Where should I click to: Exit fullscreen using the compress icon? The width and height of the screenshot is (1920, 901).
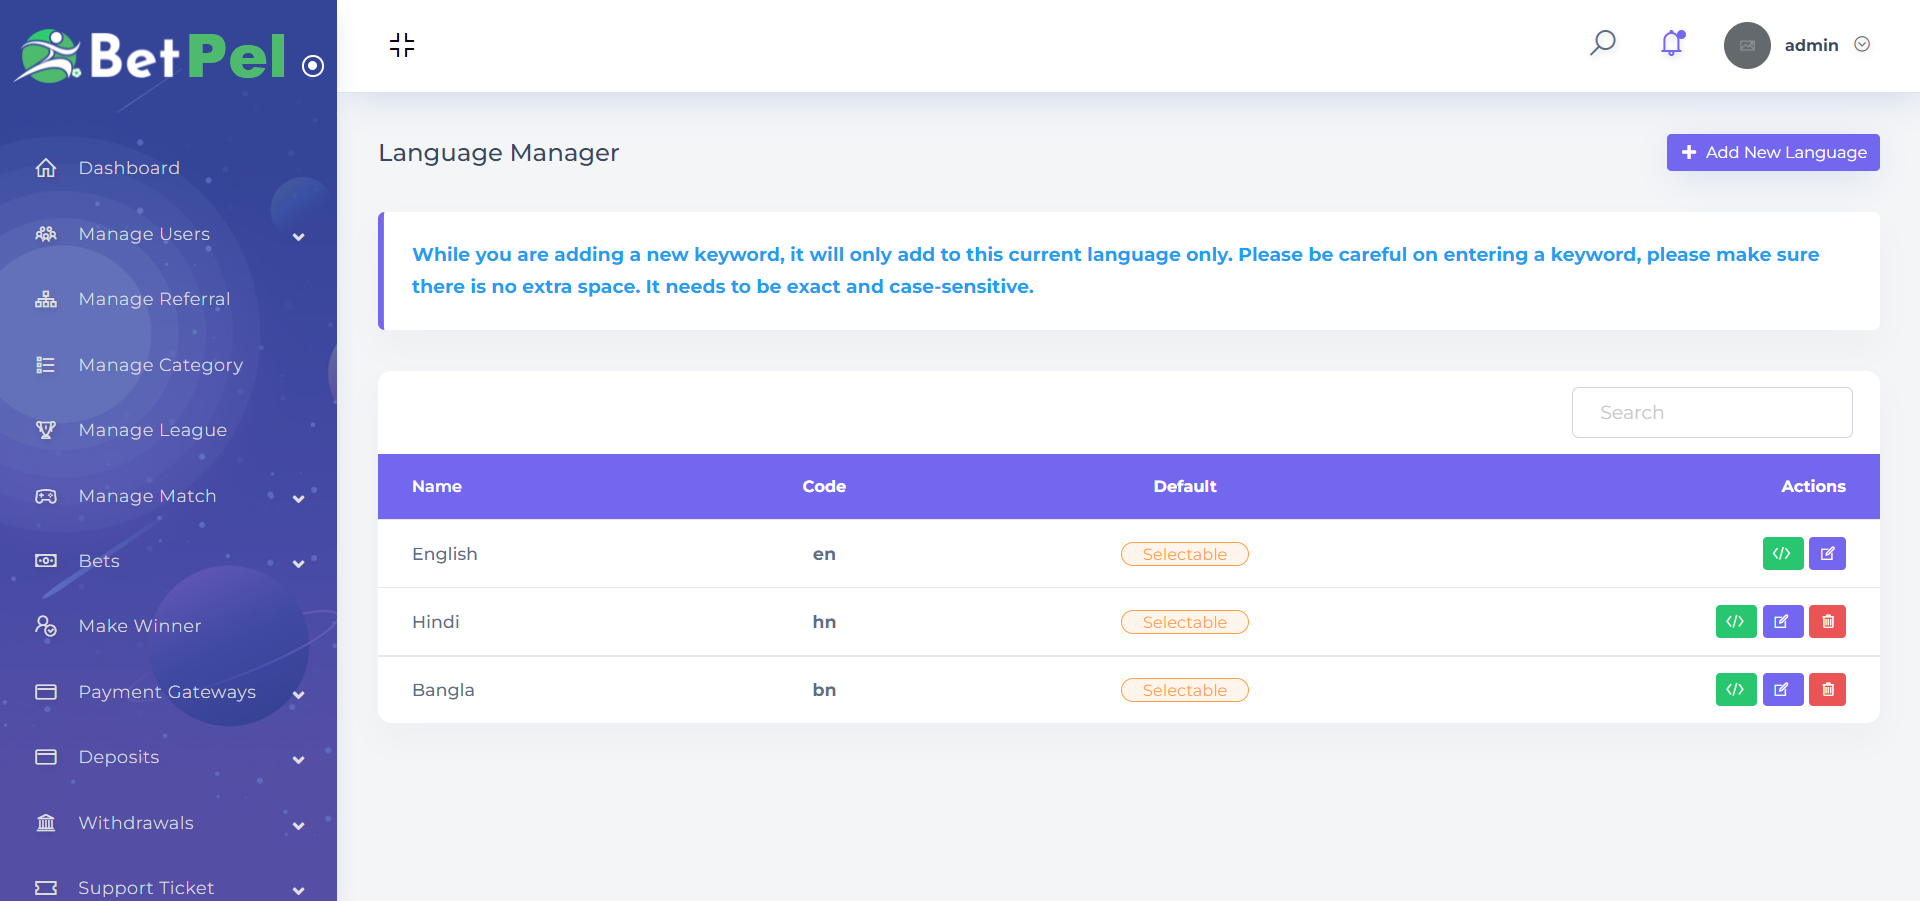(402, 45)
